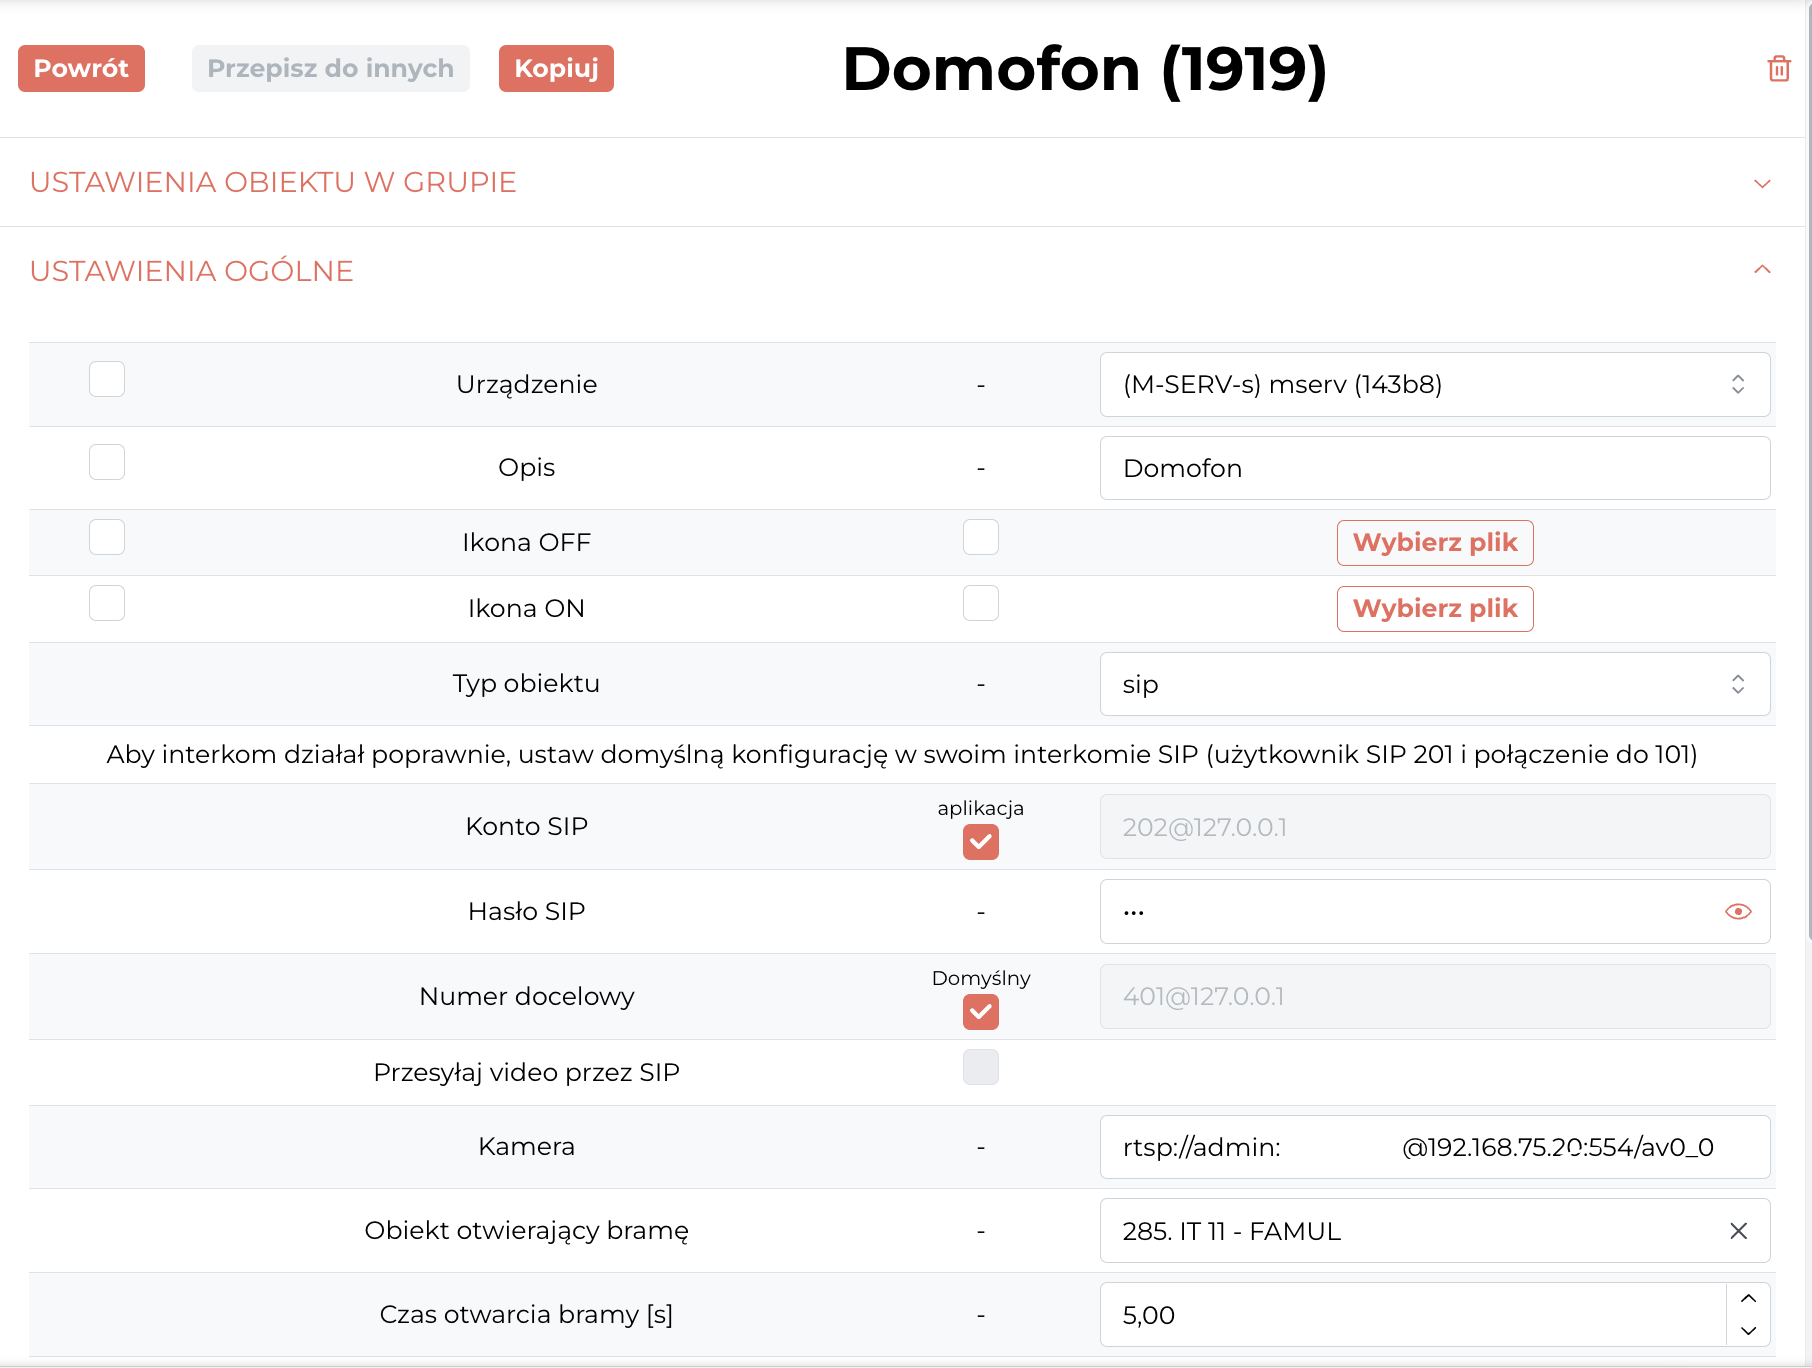
Task: Choose file for Ikona ON
Action: pos(1435,609)
